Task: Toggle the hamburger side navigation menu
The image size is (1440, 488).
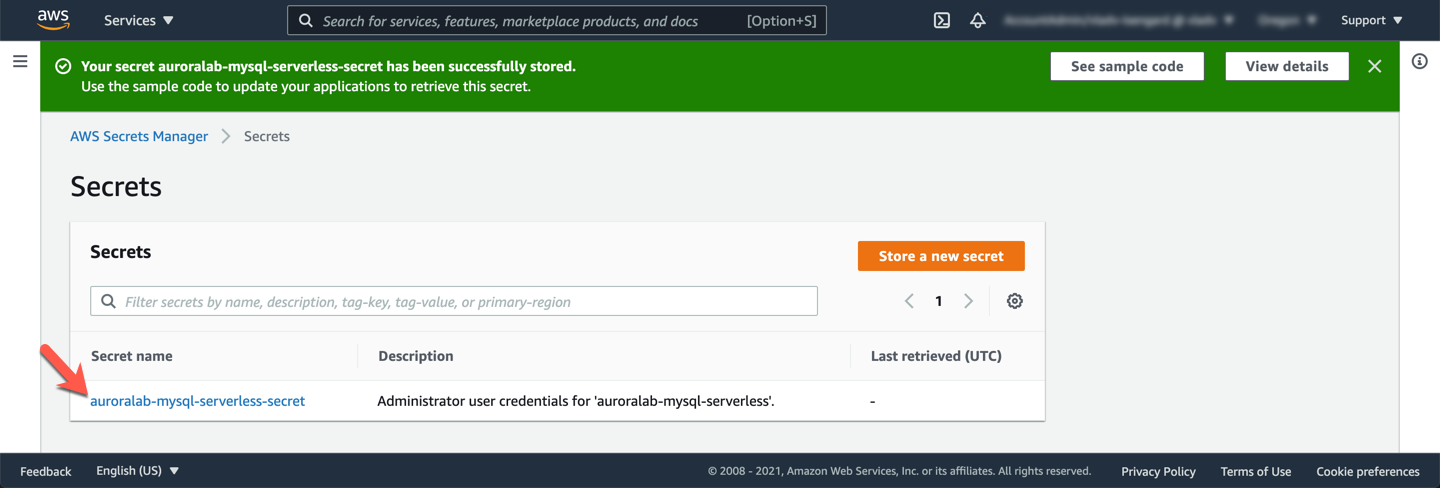Action: tap(20, 62)
